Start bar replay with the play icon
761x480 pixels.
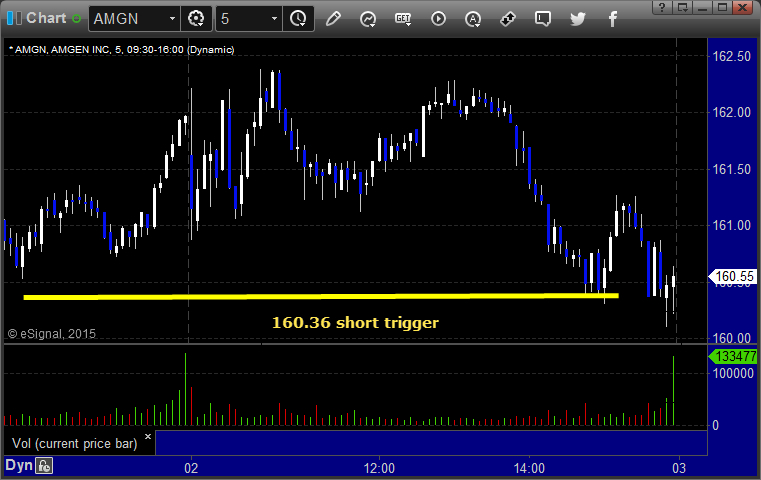438,19
